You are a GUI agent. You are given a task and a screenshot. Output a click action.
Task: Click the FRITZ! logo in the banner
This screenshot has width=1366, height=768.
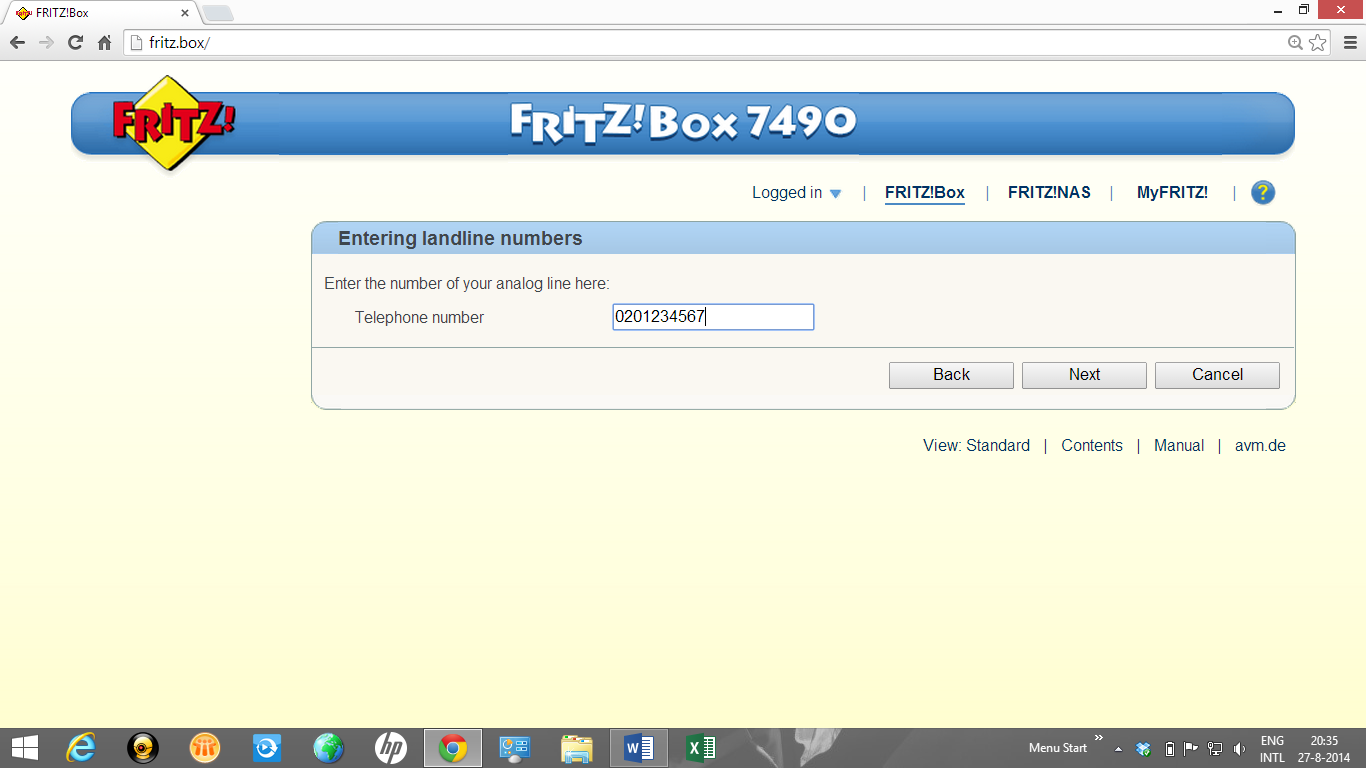point(172,123)
